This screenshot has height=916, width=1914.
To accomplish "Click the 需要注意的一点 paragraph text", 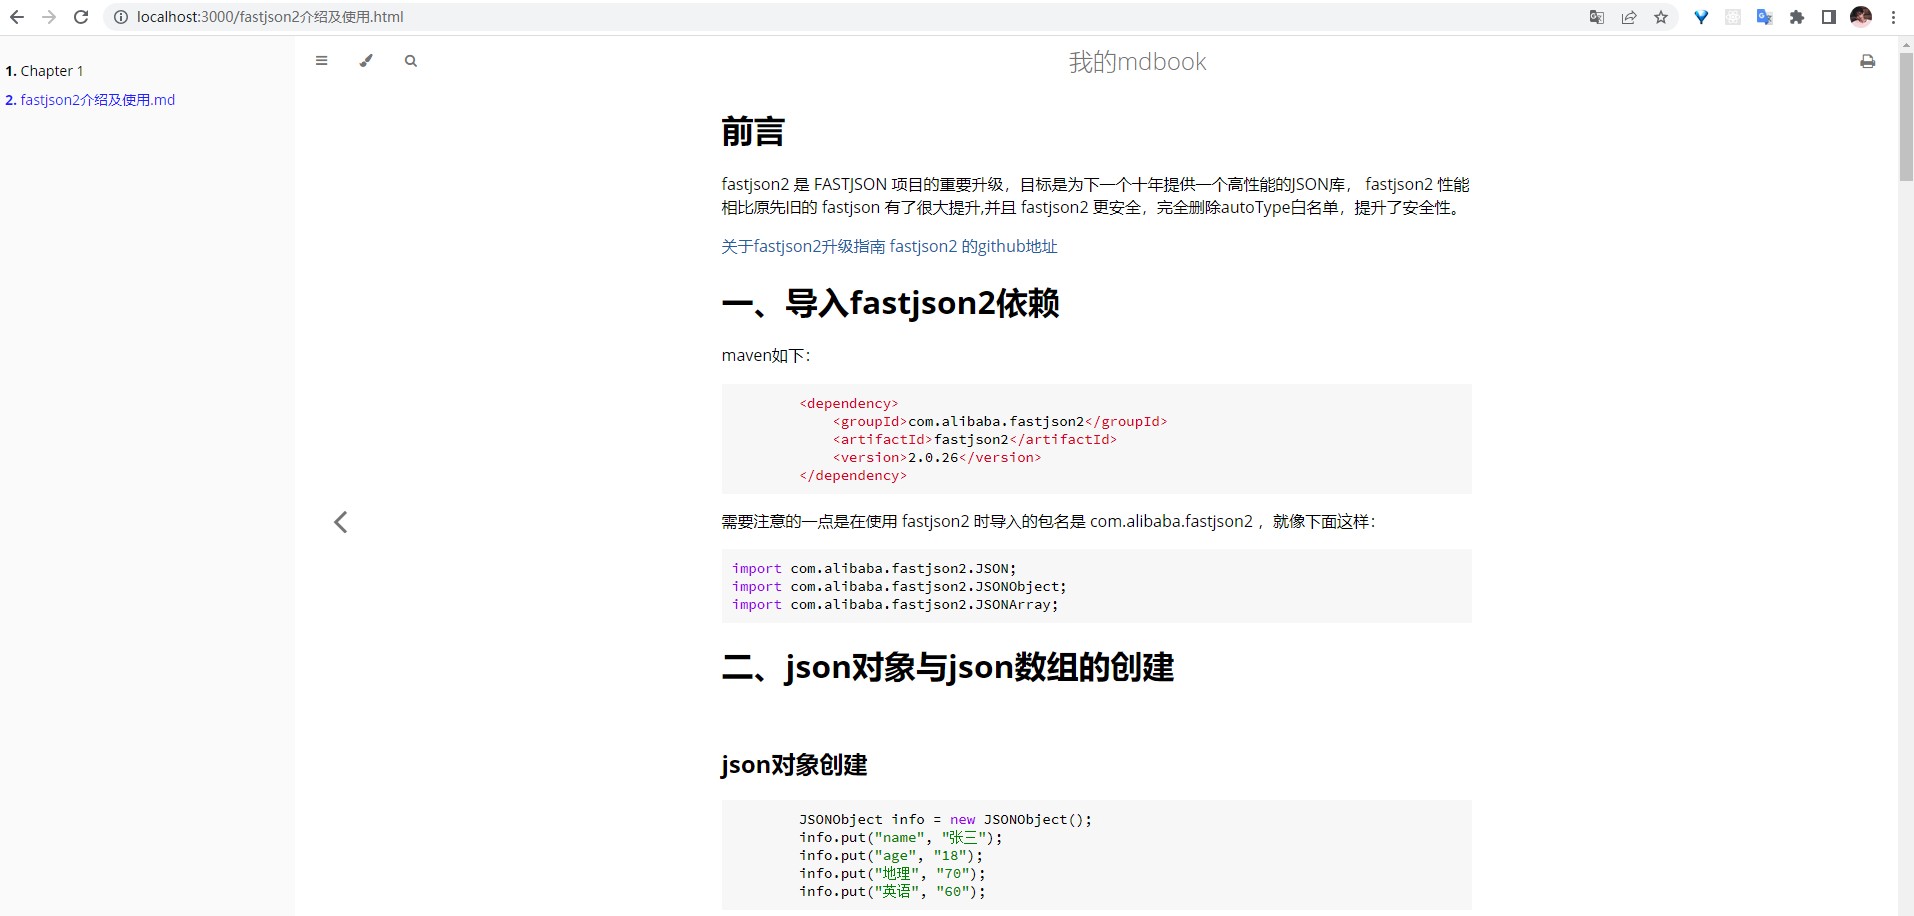I will pyautogui.click(x=1049, y=522).
